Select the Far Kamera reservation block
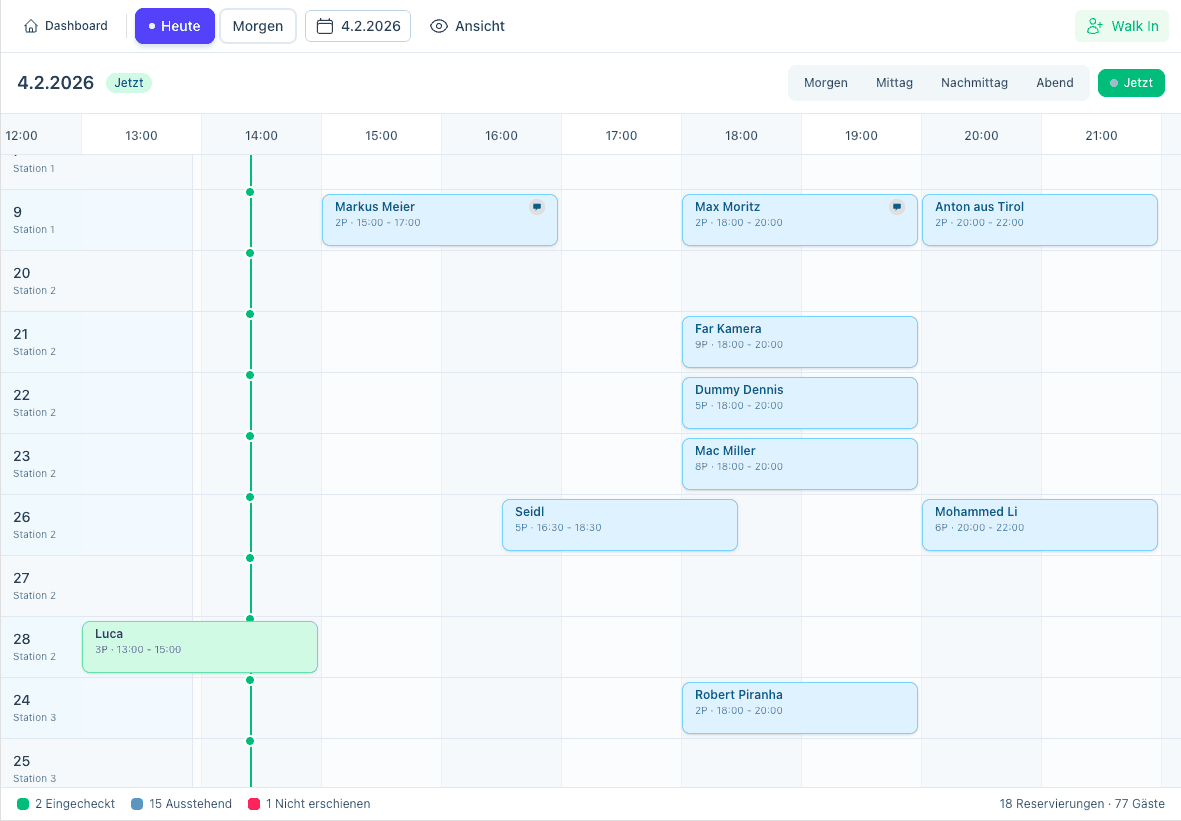 pyautogui.click(x=799, y=342)
